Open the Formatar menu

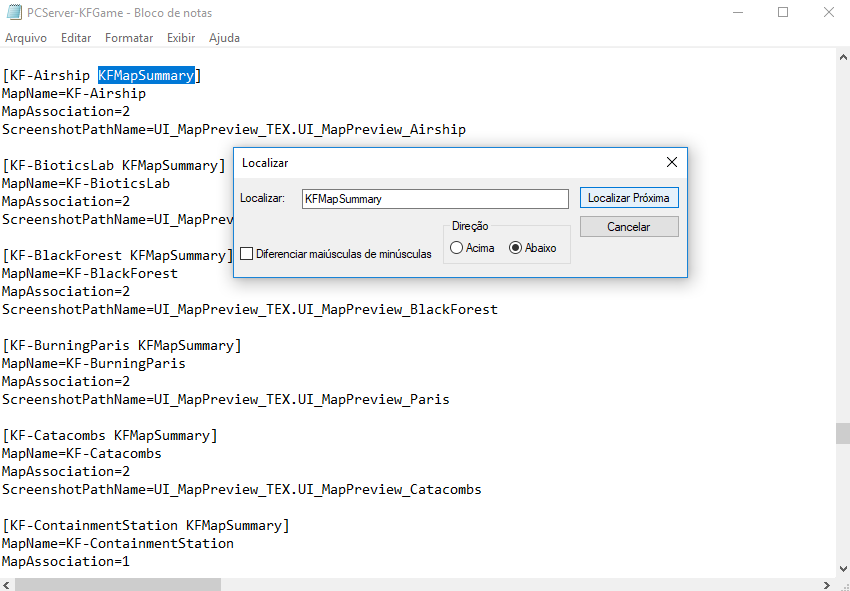pyautogui.click(x=129, y=38)
